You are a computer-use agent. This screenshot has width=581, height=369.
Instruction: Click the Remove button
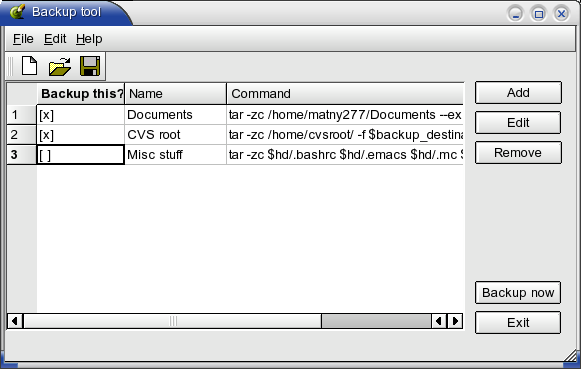pyautogui.click(x=518, y=153)
